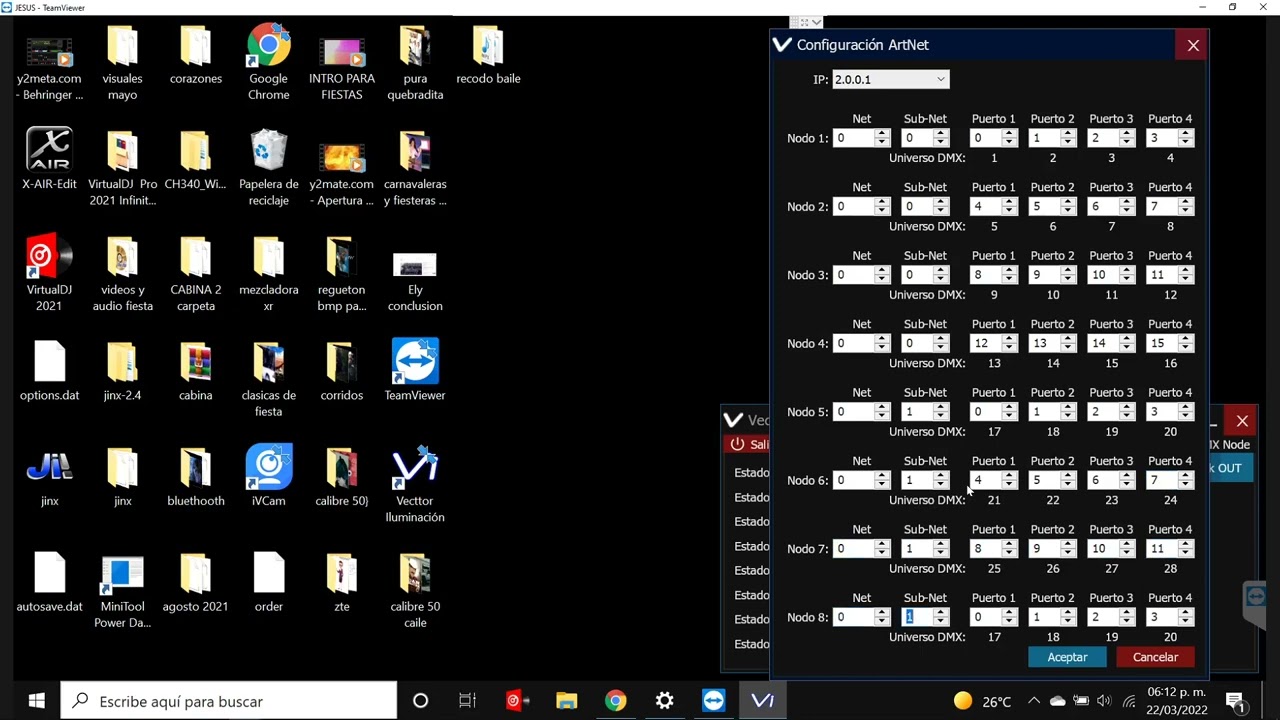The height and width of the screenshot is (720, 1280).
Task: Launch the X-AIR-Edit desktop shortcut
Action: (x=49, y=159)
